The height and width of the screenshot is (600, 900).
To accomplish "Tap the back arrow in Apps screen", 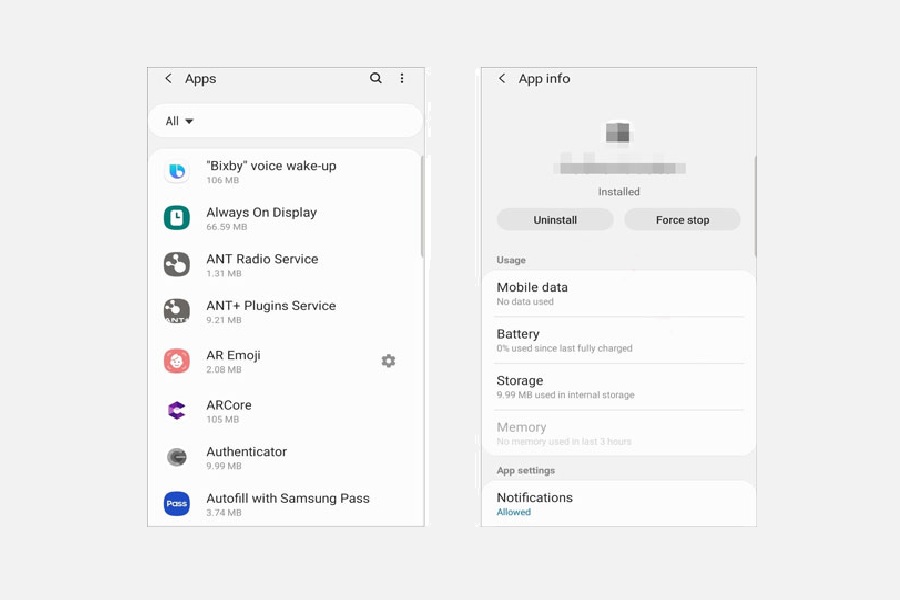I will pos(168,79).
